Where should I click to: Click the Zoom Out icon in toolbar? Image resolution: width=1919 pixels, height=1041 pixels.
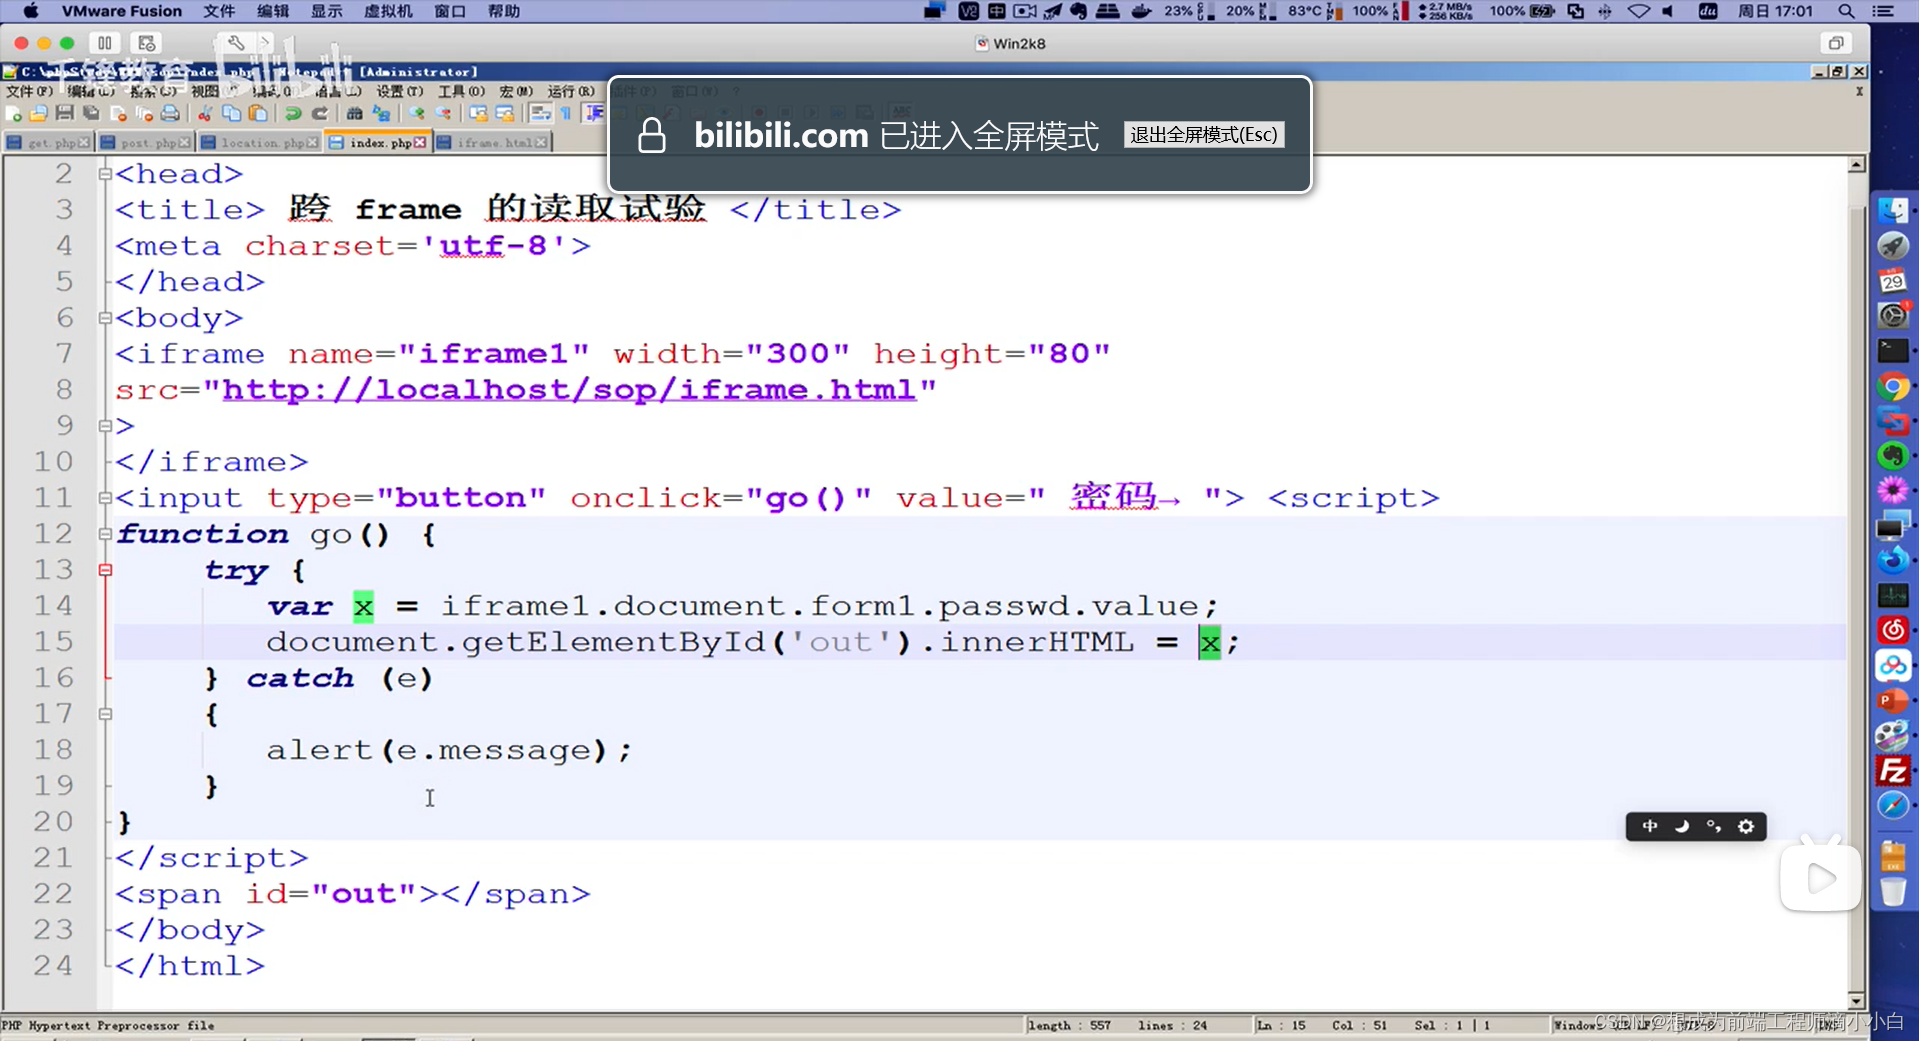(443, 114)
